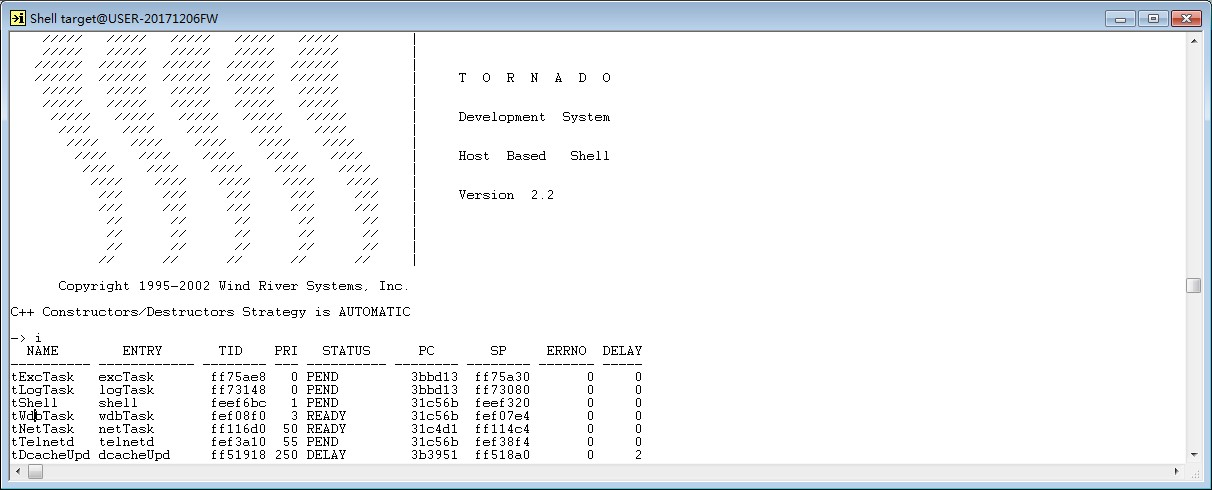
Task: Click TID value ff116d0
Action: (x=238, y=429)
